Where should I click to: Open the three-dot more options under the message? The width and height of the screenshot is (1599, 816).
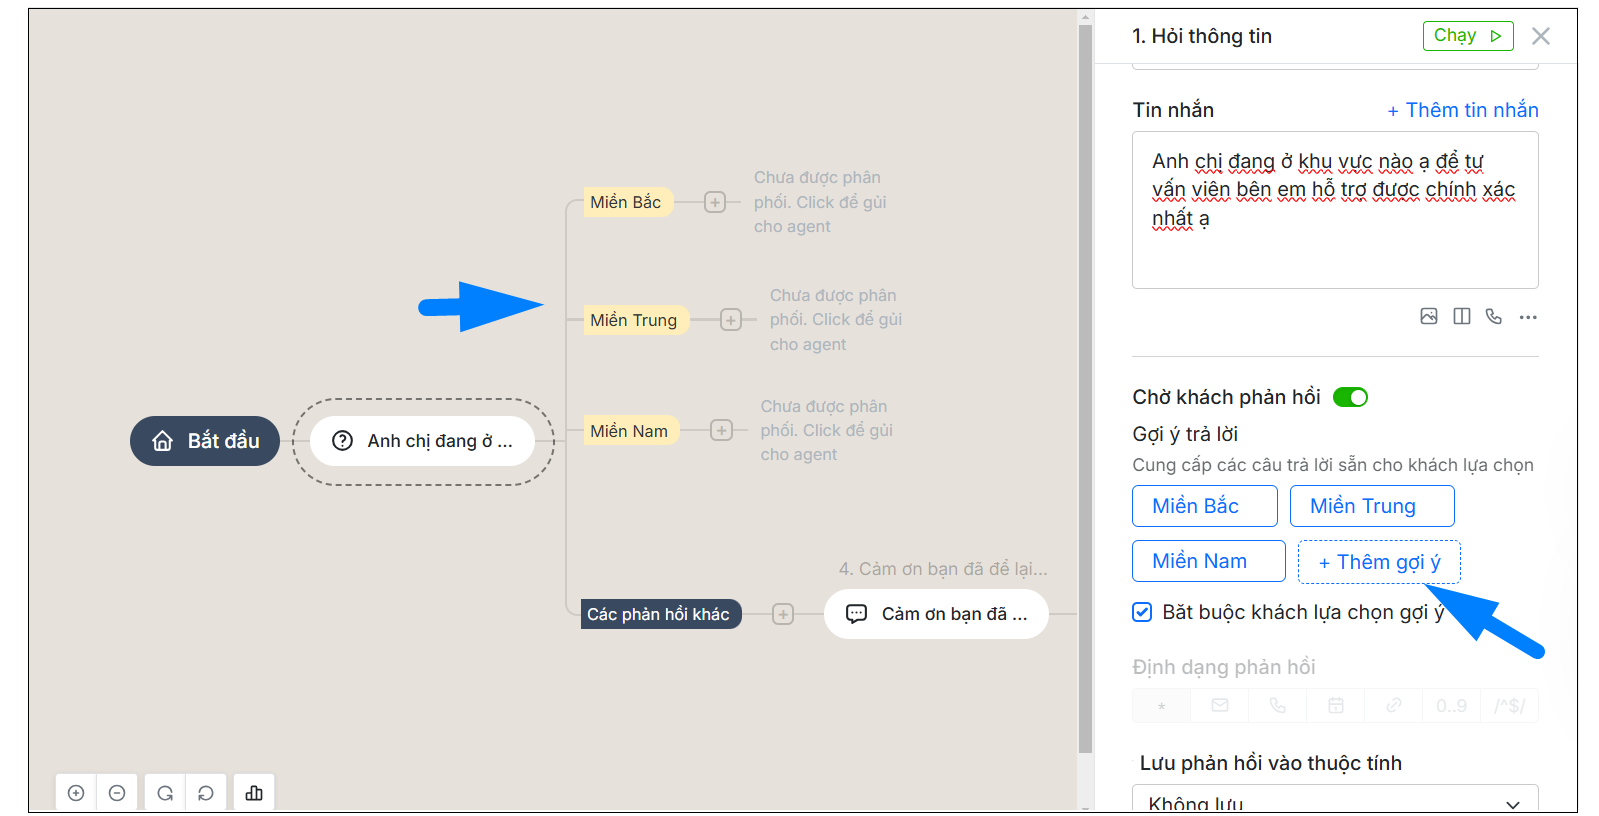coord(1528,317)
